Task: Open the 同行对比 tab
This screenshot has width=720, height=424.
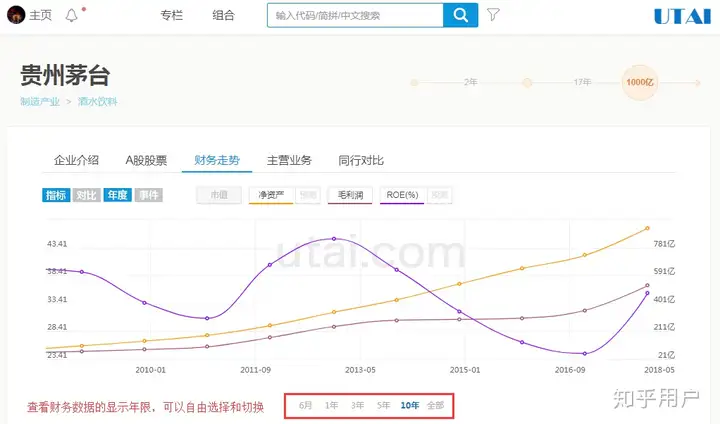Action: (x=361, y=160)
